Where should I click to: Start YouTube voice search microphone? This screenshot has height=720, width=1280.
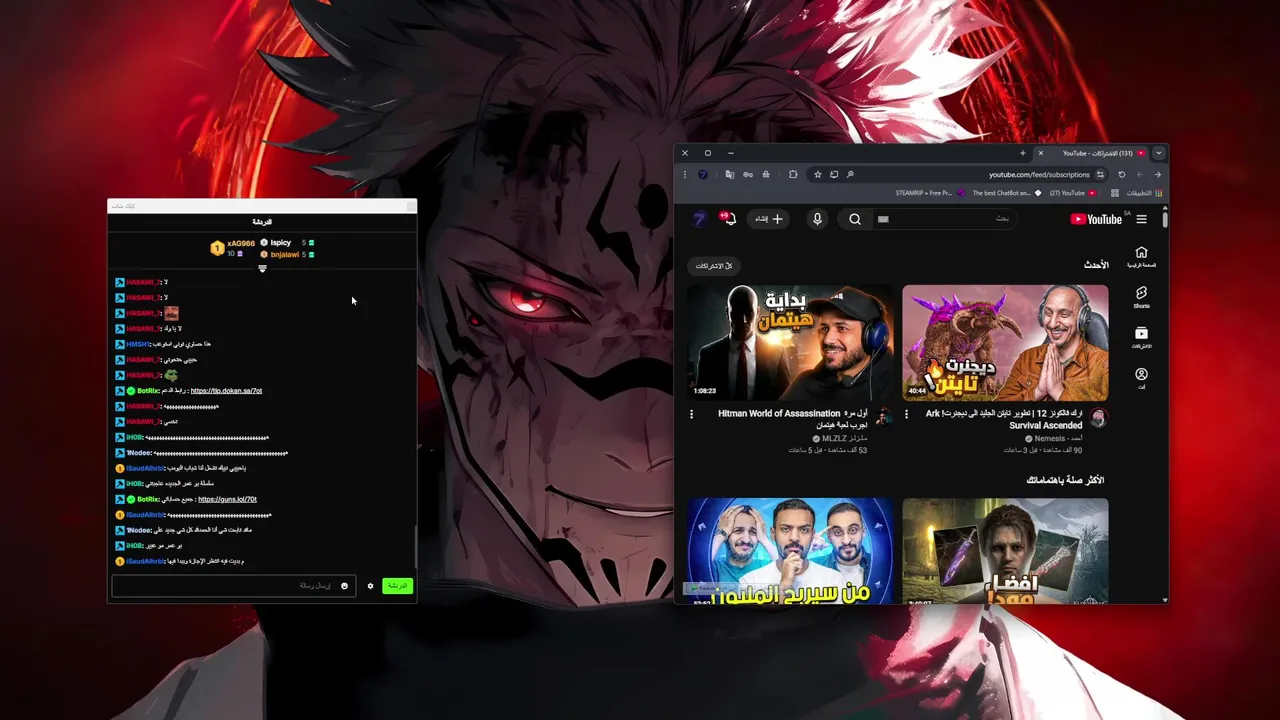pos(817,219)
